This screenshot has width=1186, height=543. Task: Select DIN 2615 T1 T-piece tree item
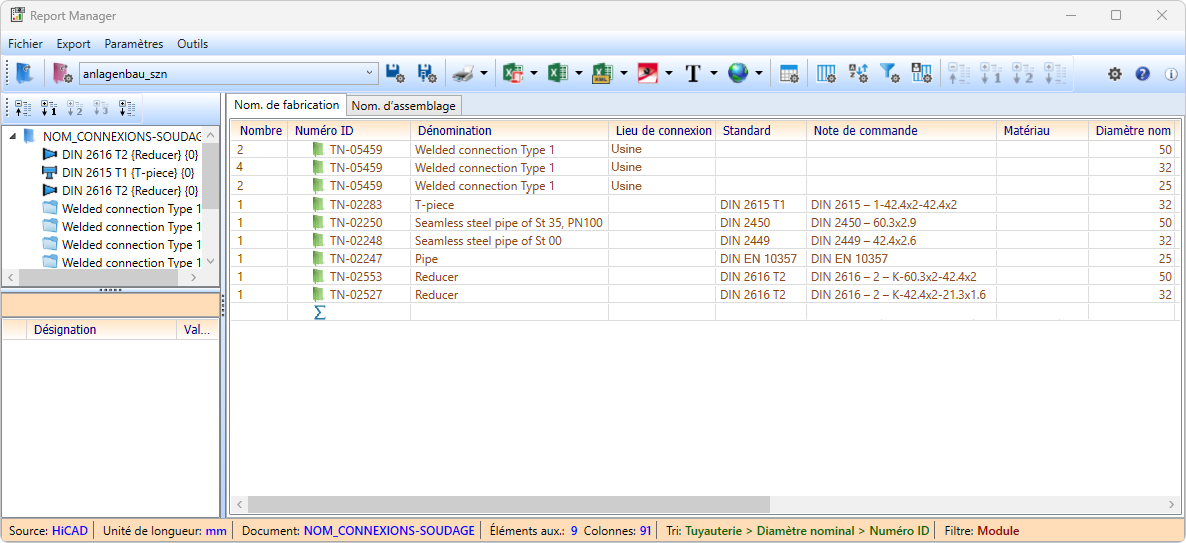(127, 173)
